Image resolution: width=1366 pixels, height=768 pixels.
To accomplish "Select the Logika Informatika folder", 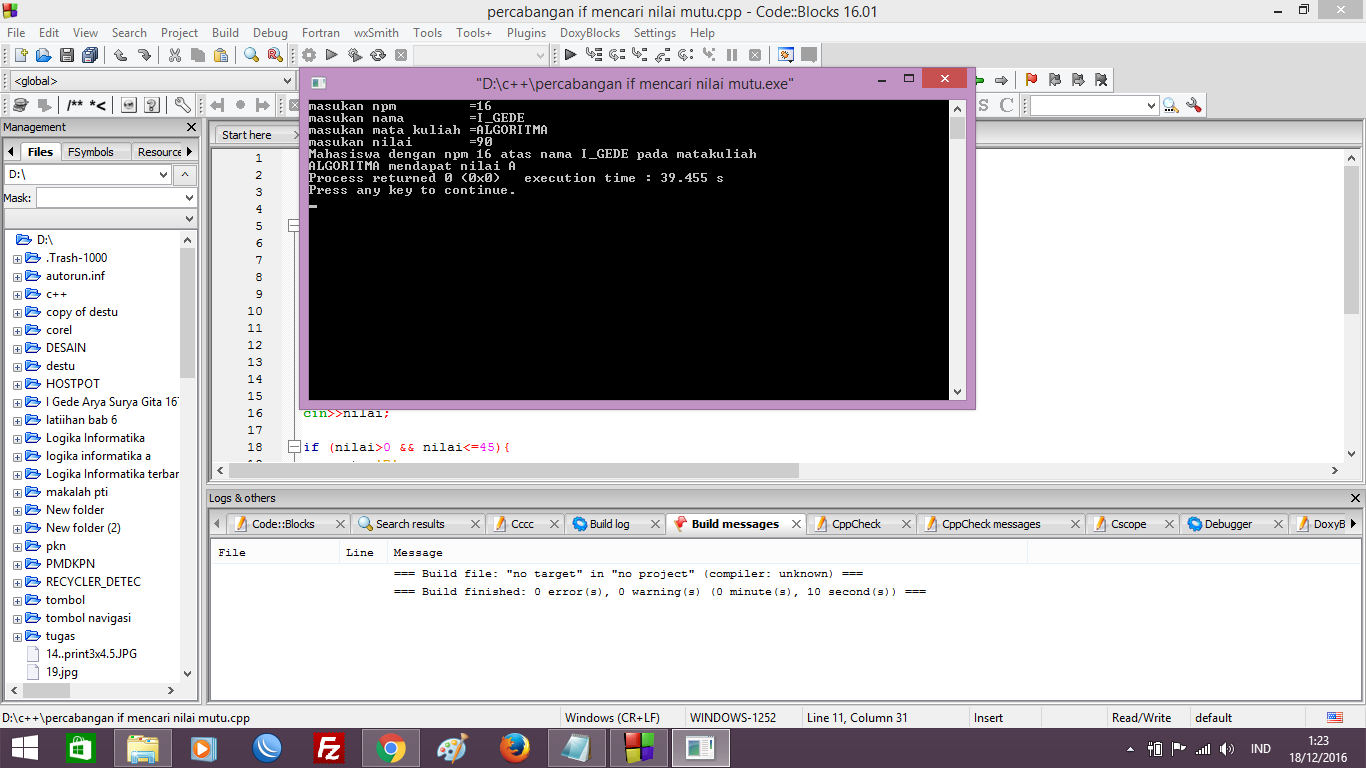I will [95, 438].
